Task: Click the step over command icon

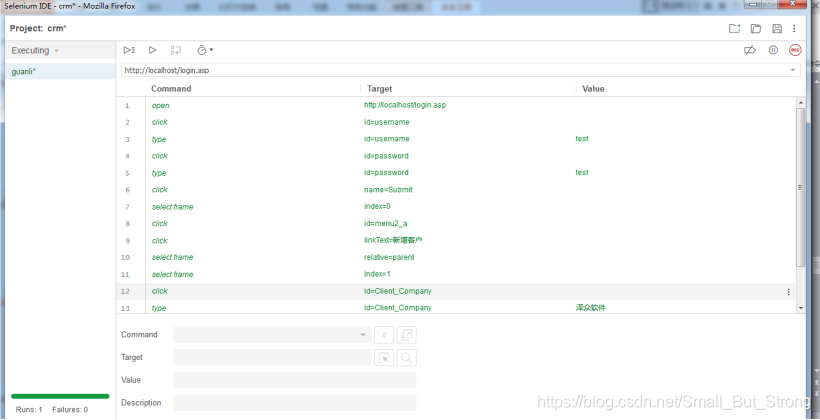Action: pyautogui.click(x=176, y=50)
